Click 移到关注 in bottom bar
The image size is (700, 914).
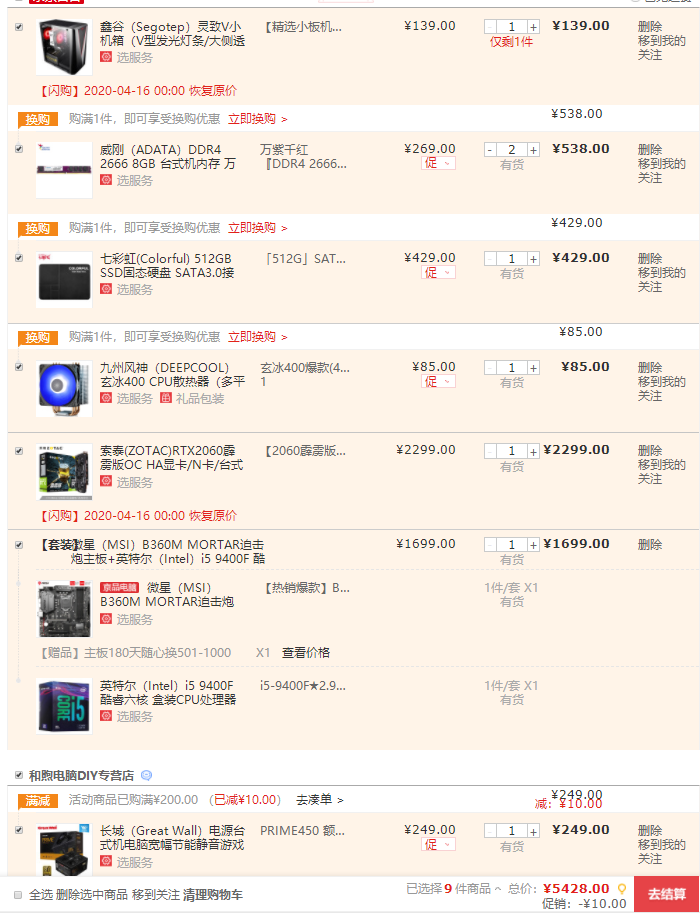pos(156,894)
